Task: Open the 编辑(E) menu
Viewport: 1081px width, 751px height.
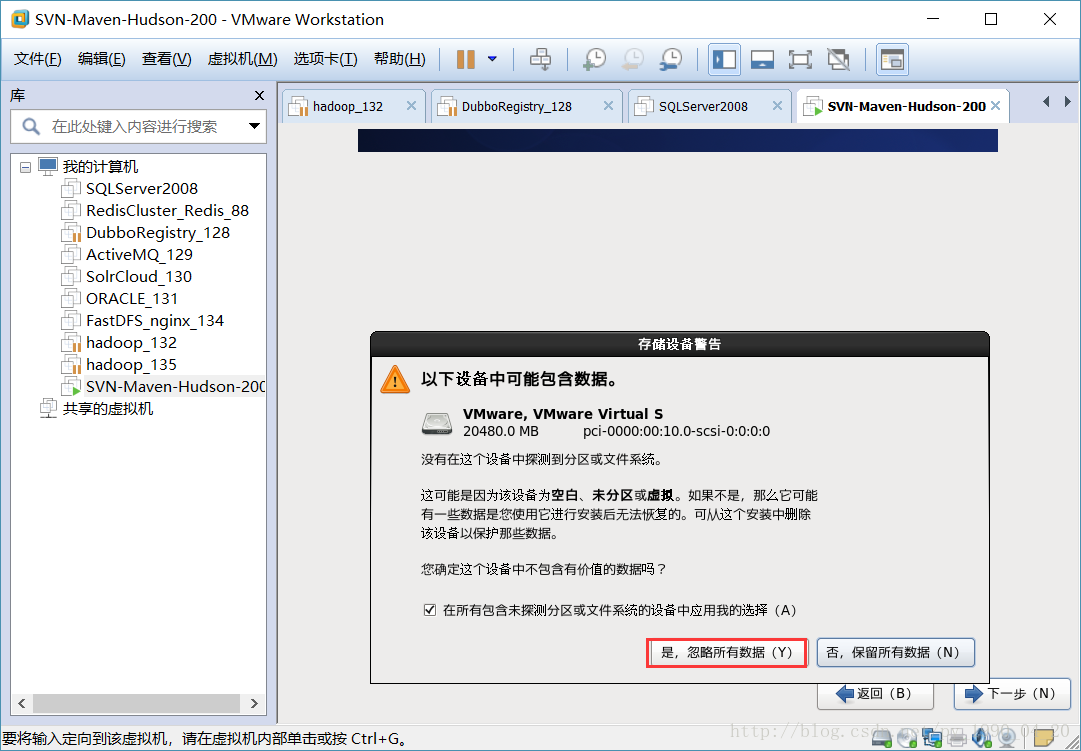Action: click(x=101, y=59)
